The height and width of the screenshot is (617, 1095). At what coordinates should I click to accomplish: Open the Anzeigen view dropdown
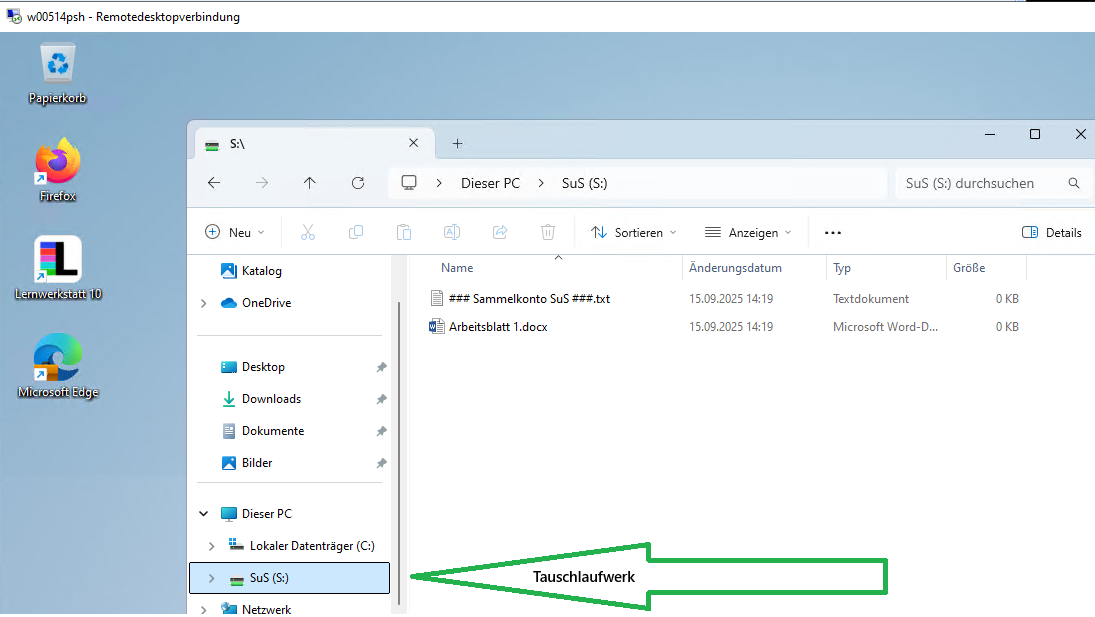coord(748,232)
